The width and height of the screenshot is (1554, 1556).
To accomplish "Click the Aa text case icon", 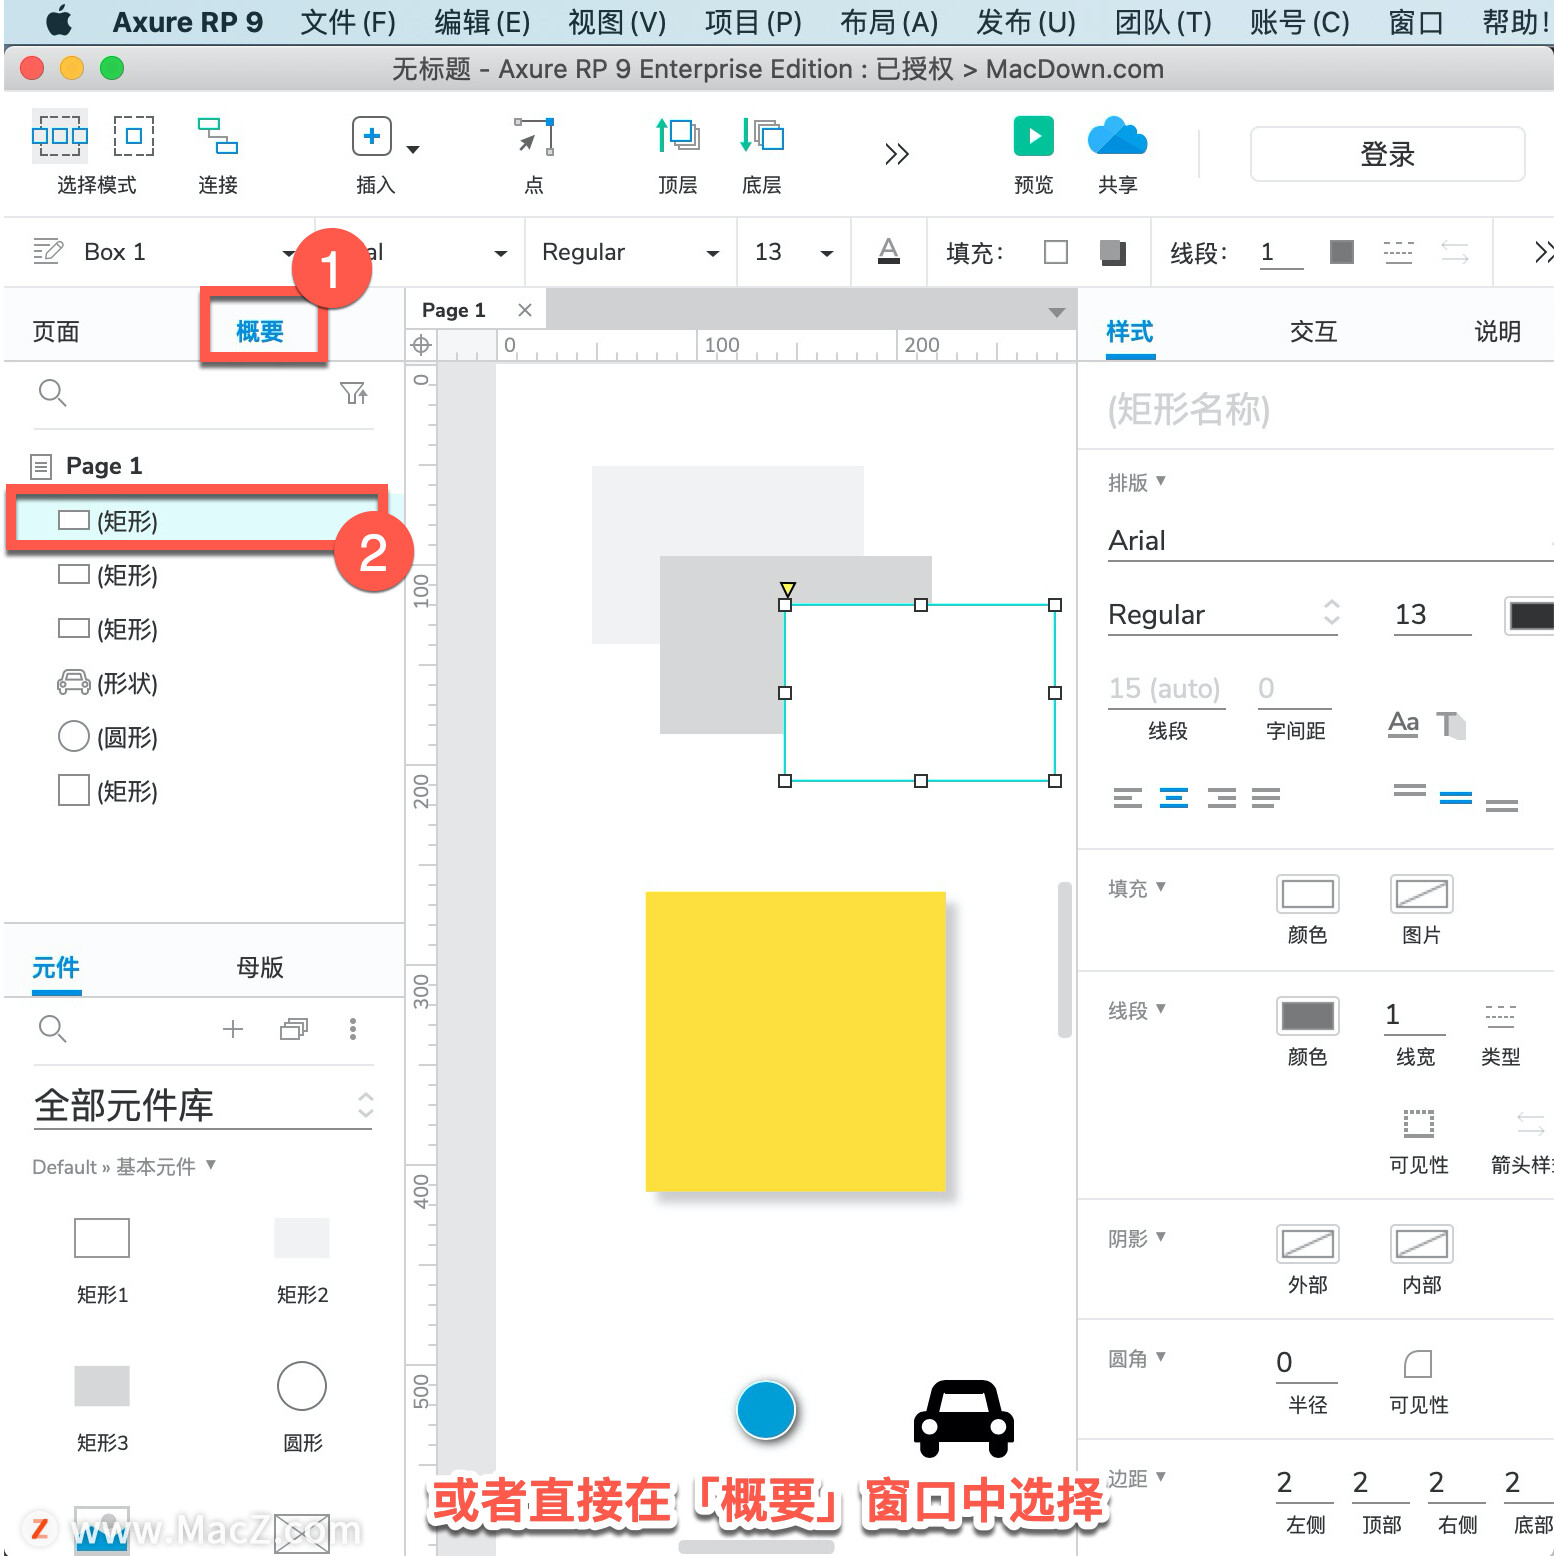I will [x=1404, y=723].
